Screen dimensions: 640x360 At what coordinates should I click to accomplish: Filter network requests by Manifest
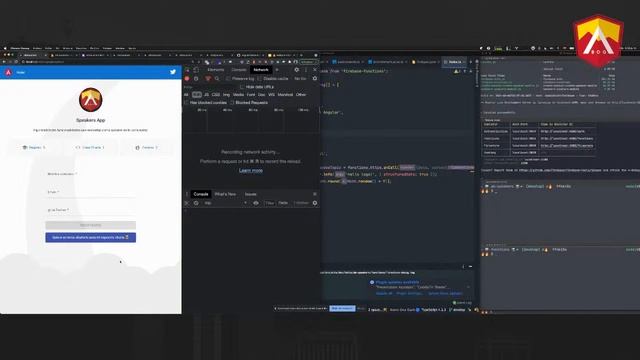[285, 95]
